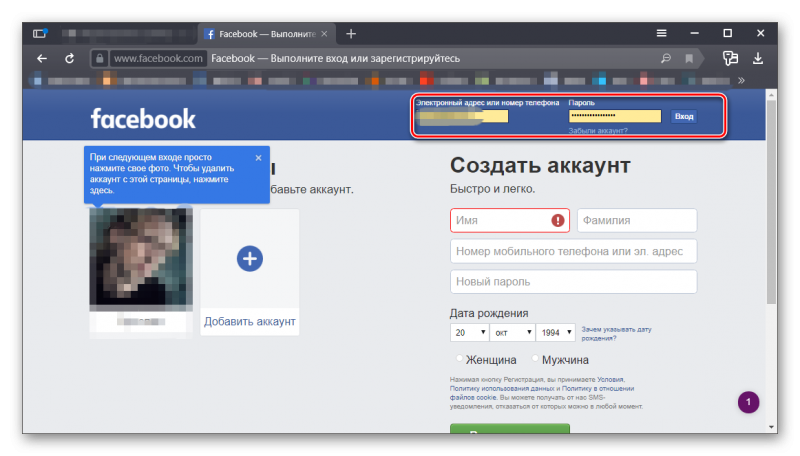Click the green registration button at bottom
The height and width of the screenshot is (456, 800).
[x=510, y=428]
